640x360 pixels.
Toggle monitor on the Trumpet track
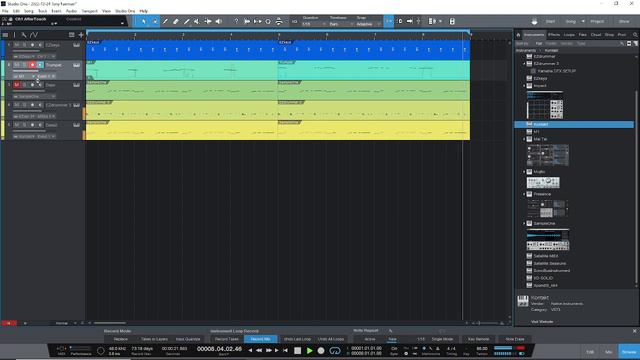(40, 65)
